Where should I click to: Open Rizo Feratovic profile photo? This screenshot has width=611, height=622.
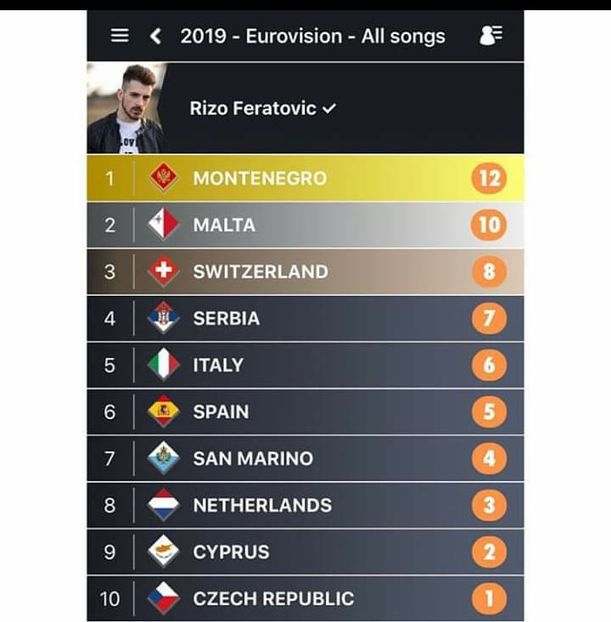pyautogui.click(x=125, y=108)
